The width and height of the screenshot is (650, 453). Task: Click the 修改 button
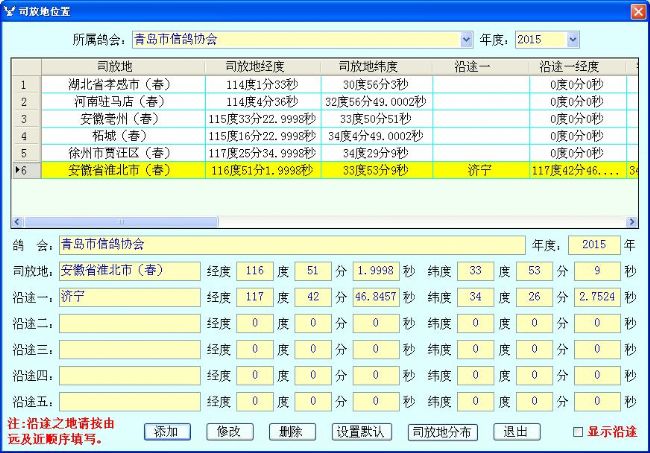(229, 432)
